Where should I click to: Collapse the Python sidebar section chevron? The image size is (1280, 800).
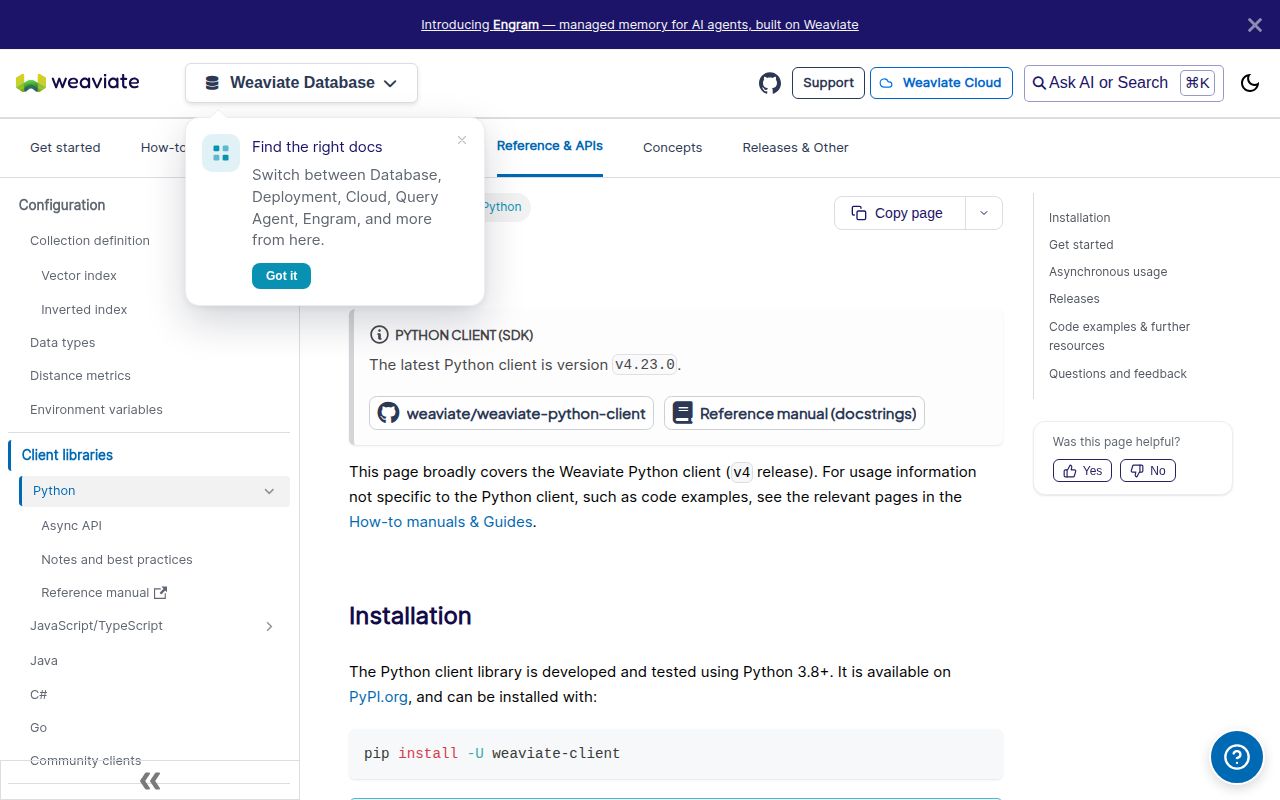(269, 491)
